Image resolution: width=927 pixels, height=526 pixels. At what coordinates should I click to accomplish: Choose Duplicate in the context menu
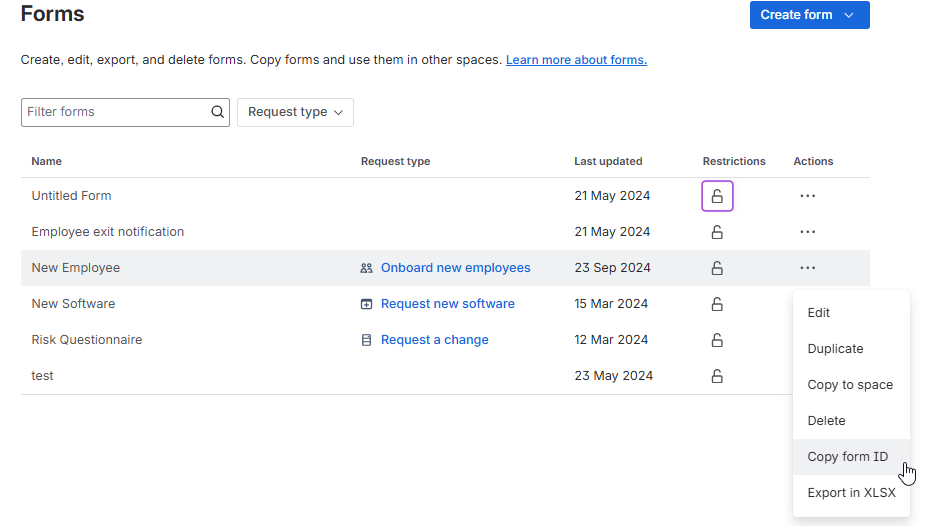point(835,349)
